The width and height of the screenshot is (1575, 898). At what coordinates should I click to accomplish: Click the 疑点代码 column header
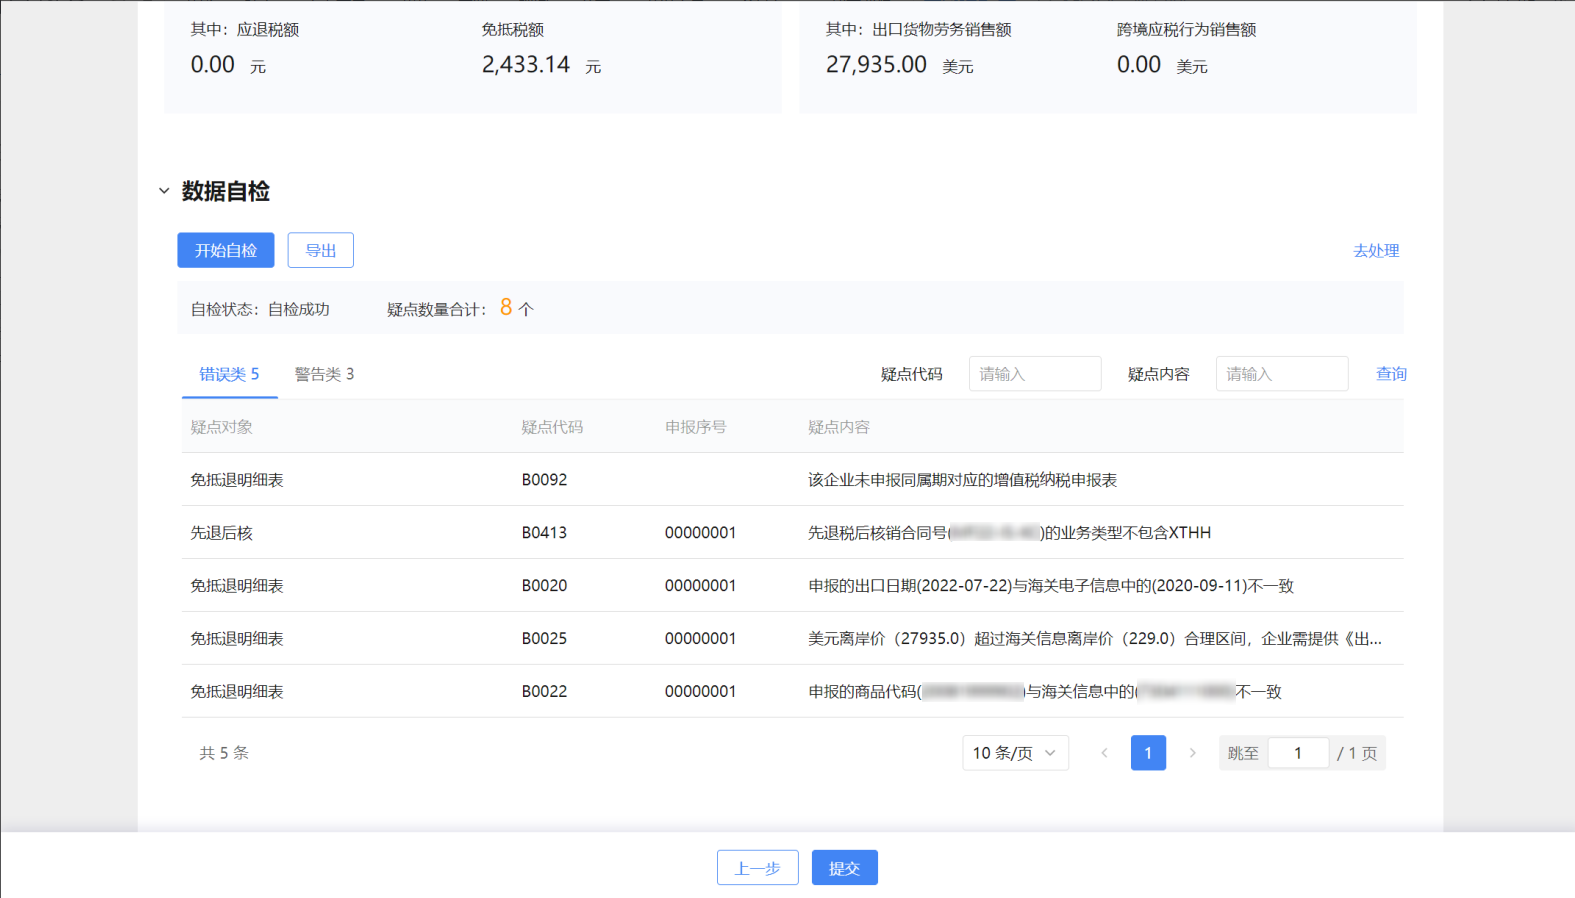click(x=552, y=427)
